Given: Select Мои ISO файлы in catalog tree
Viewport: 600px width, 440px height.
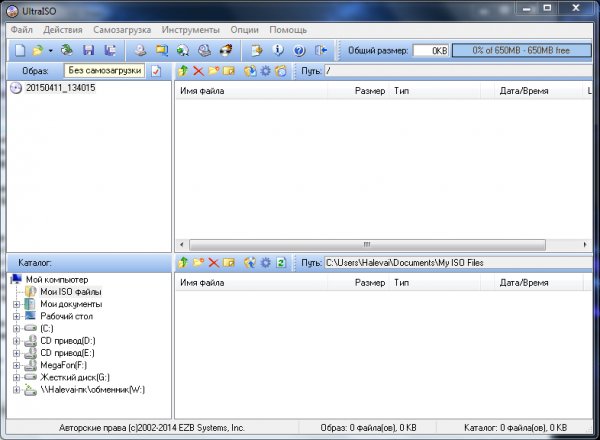Looking at the screenshot, I should coord(71,292).
